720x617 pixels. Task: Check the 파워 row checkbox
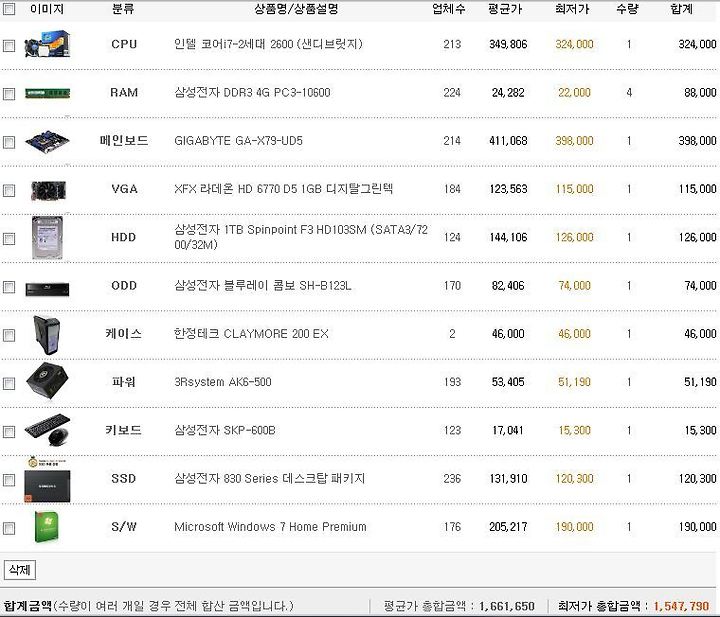9,383
